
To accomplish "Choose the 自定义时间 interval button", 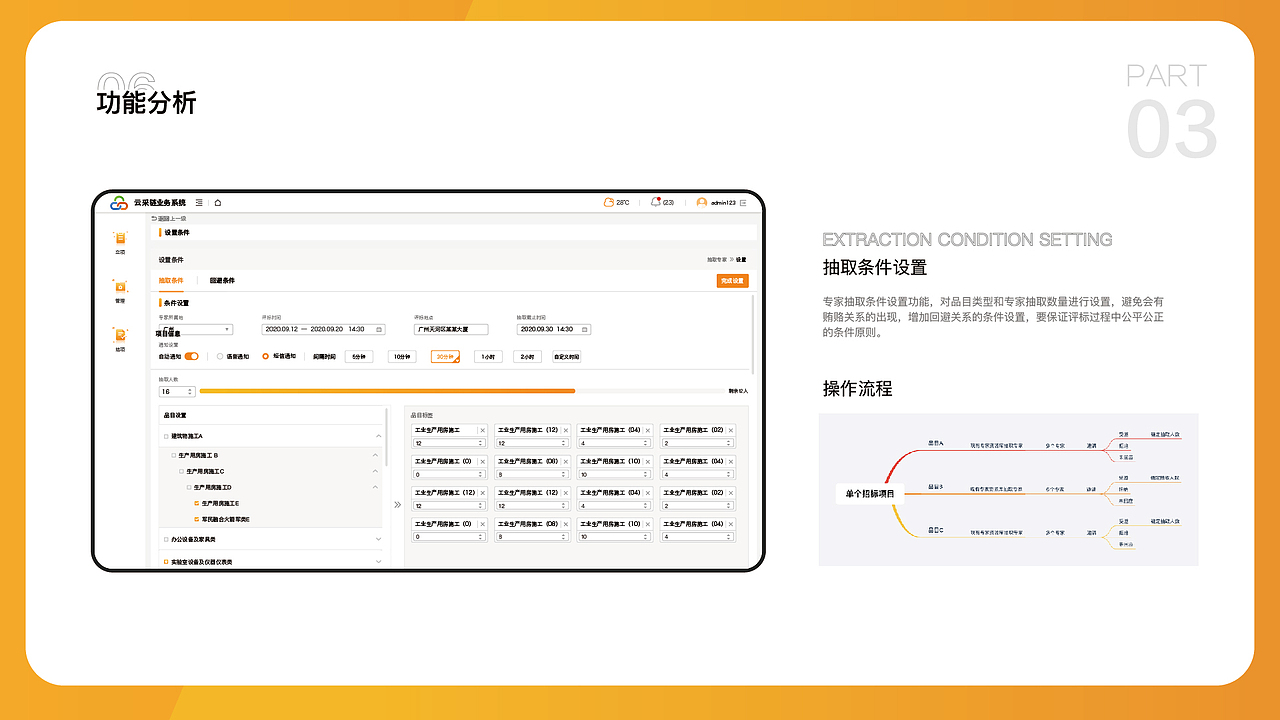I will point(566,356).
